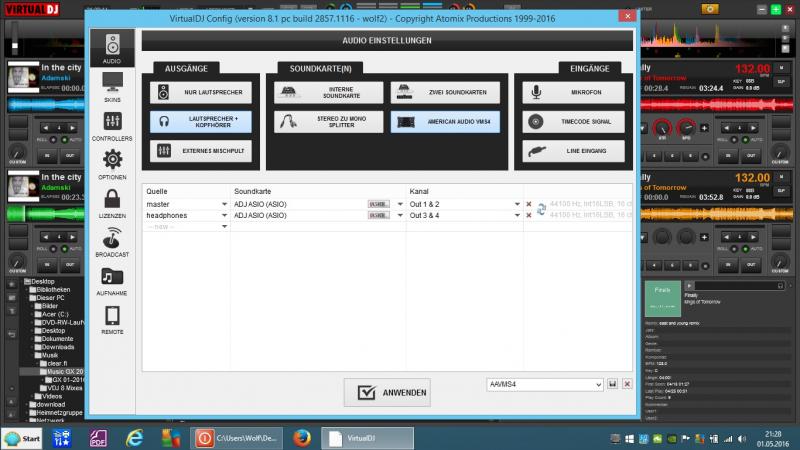Open Out 1 & 2 channel dropdown

pyautogui.click(x=517, y=204)
